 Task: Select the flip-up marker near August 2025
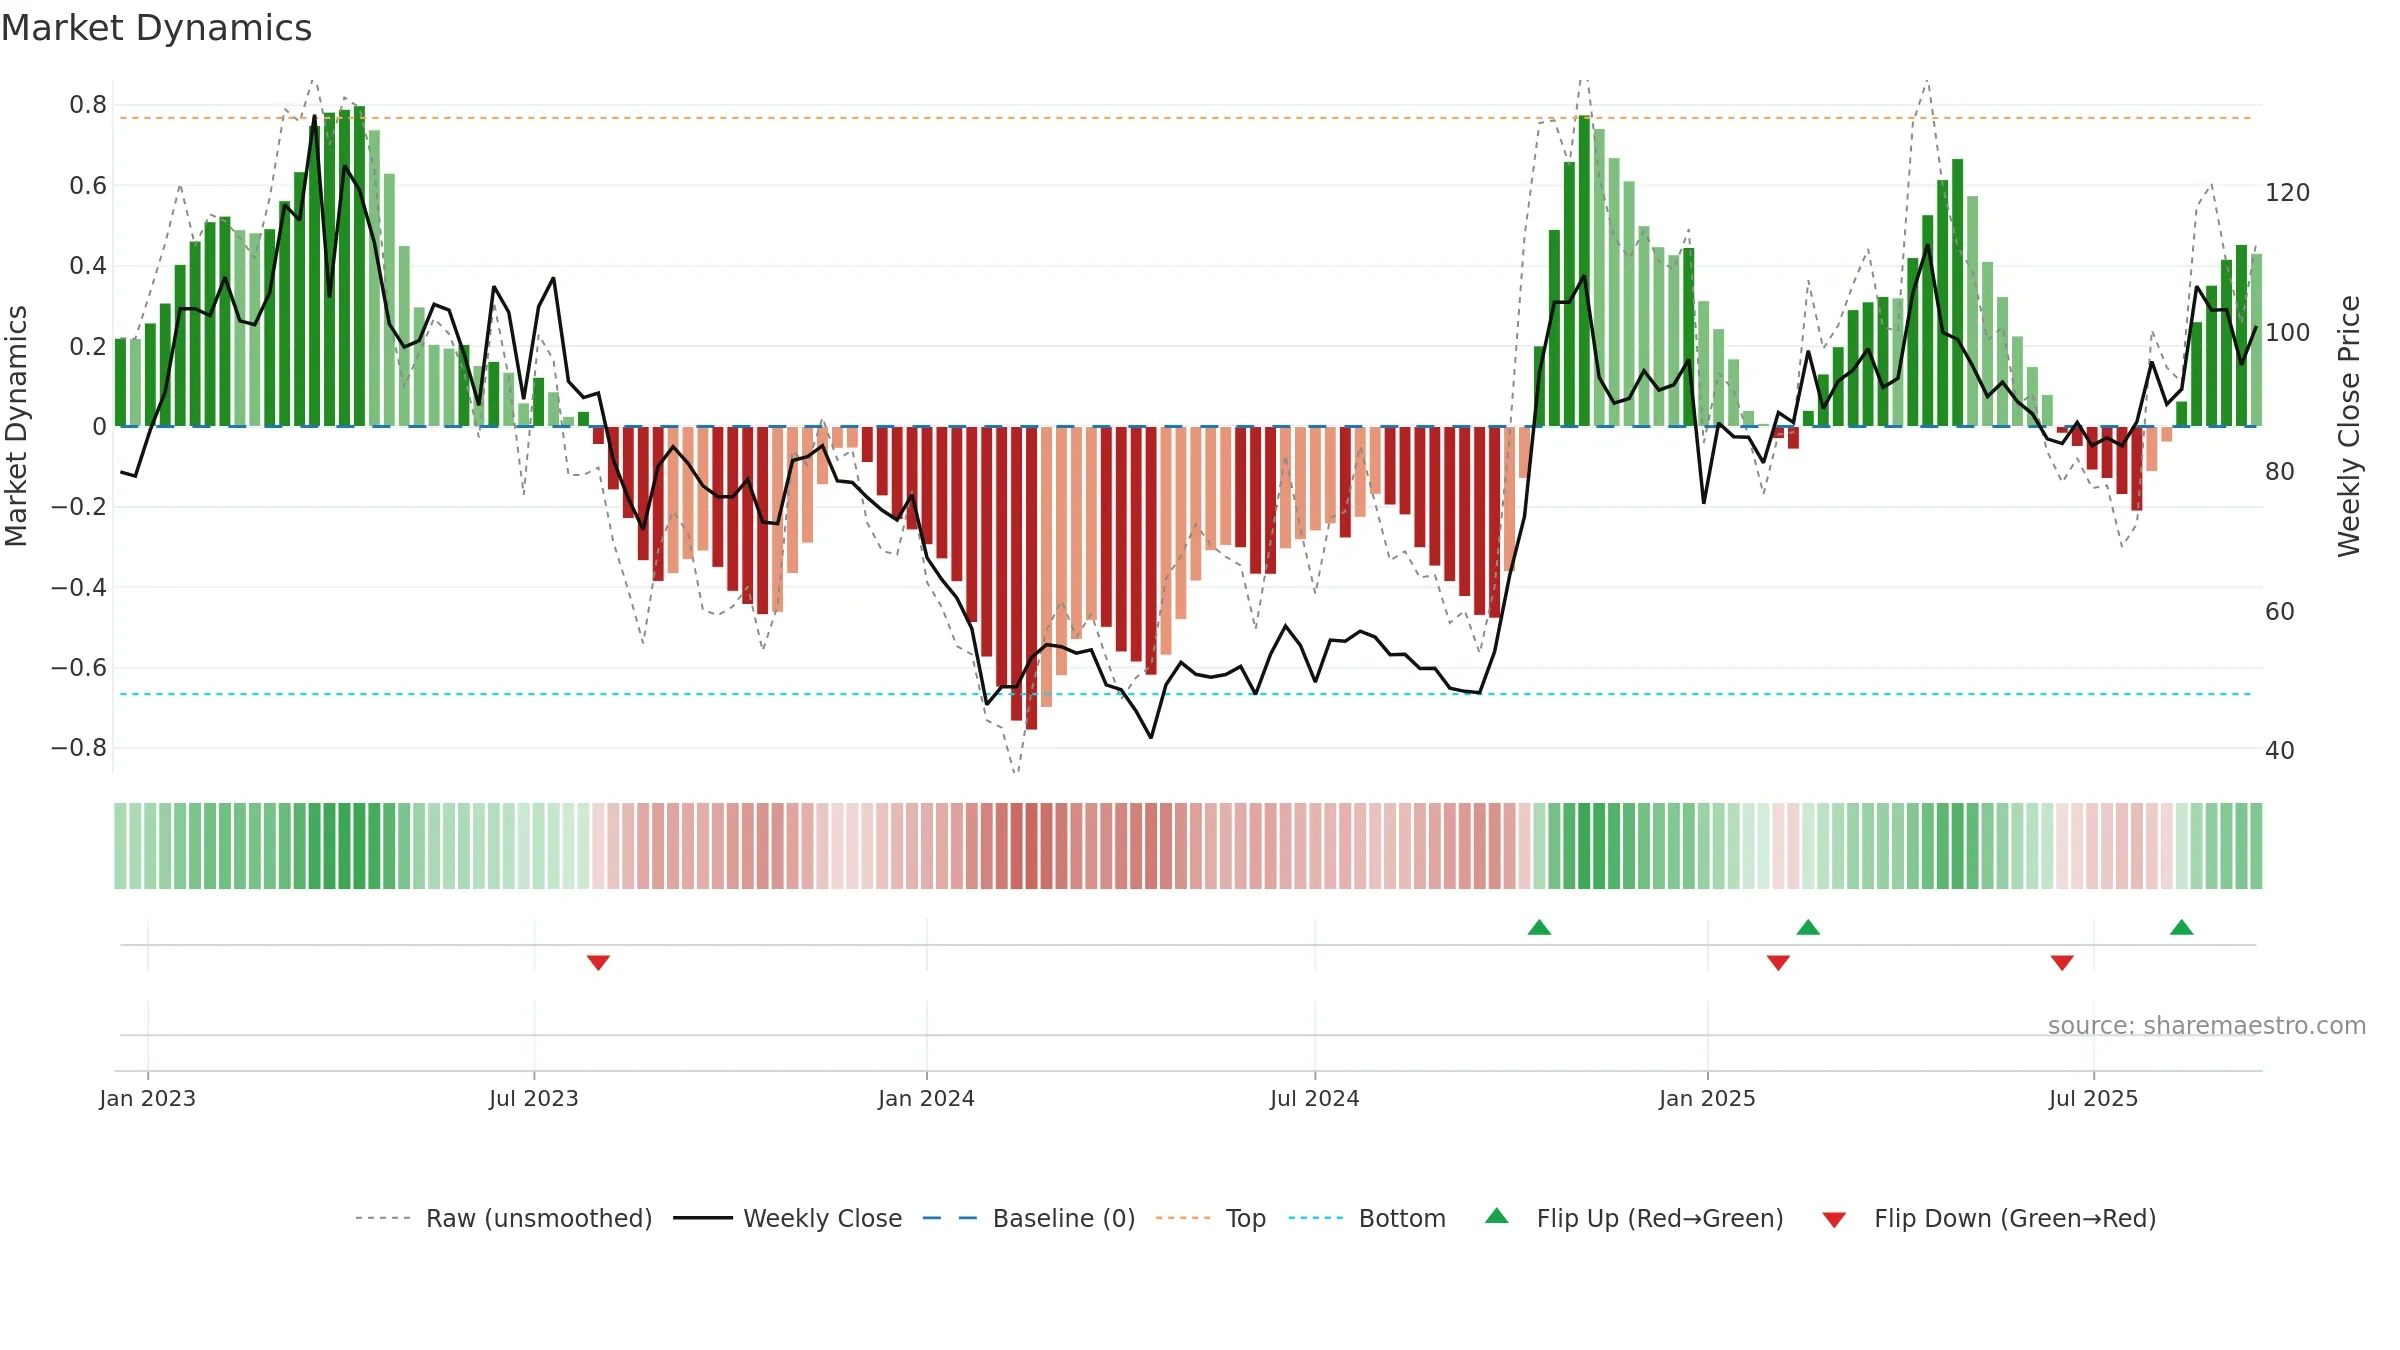pos(2182,927)
